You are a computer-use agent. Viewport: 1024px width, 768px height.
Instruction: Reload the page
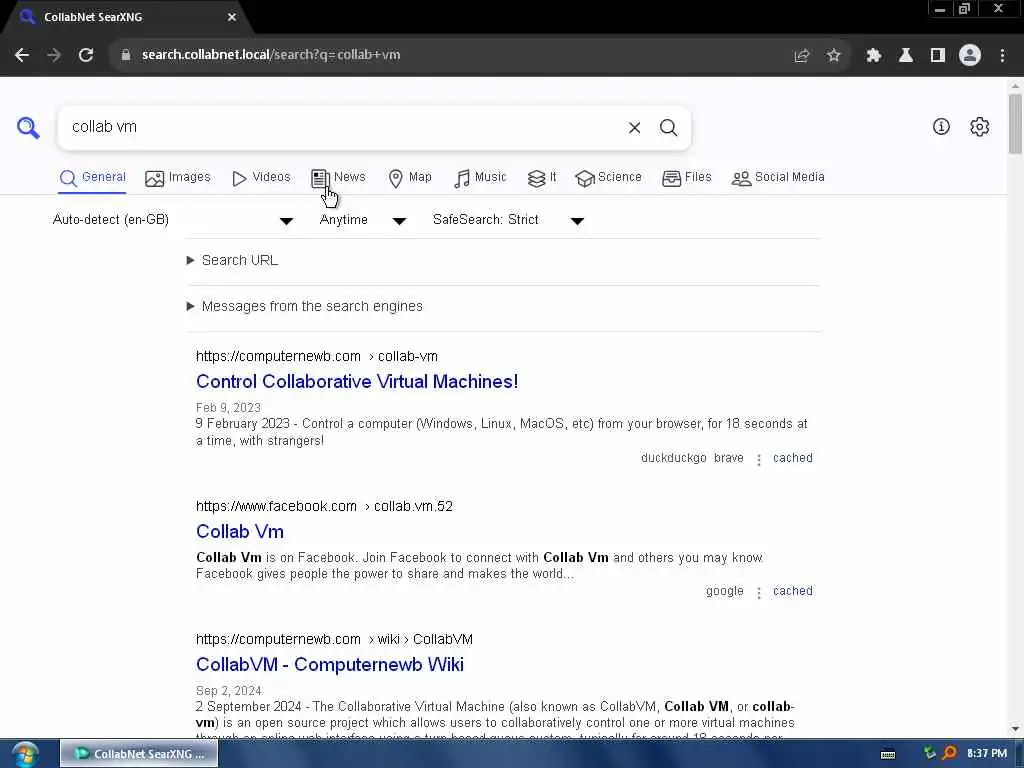click(86, 55)
